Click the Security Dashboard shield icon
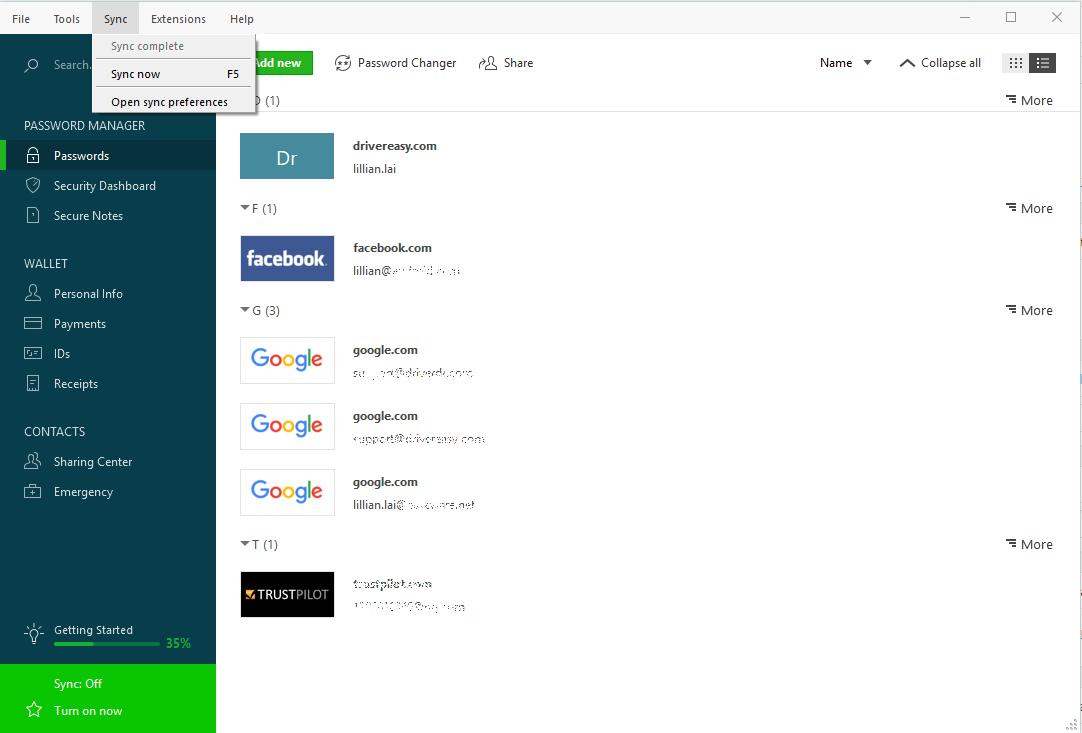Viewport: 1082px width, 733px height. click(x=32, y=185)
